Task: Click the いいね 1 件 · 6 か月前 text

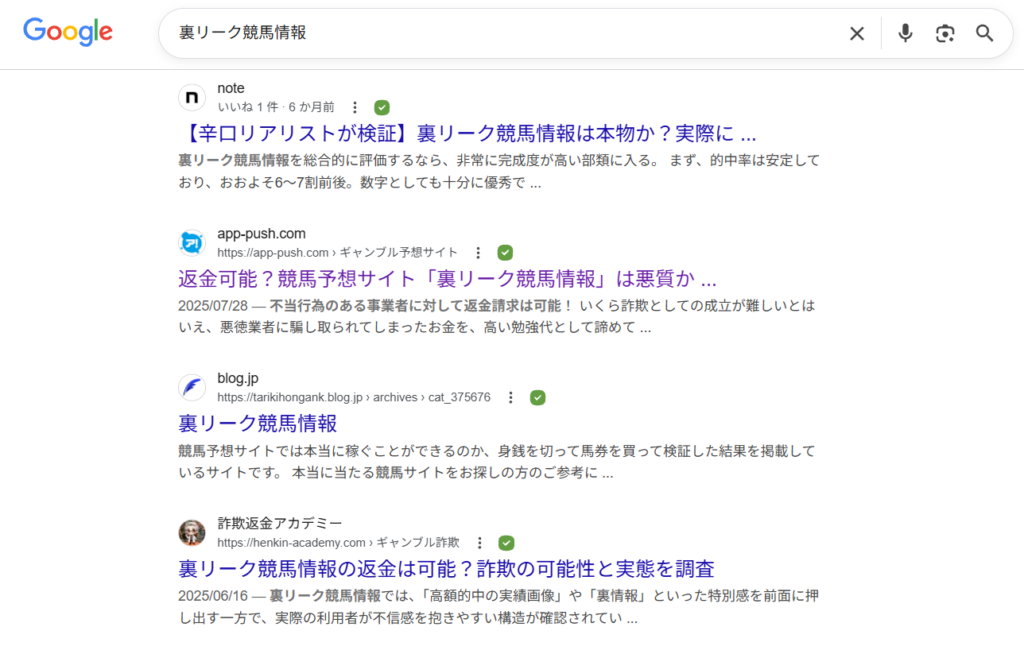Action: click(x=276, y=107)
